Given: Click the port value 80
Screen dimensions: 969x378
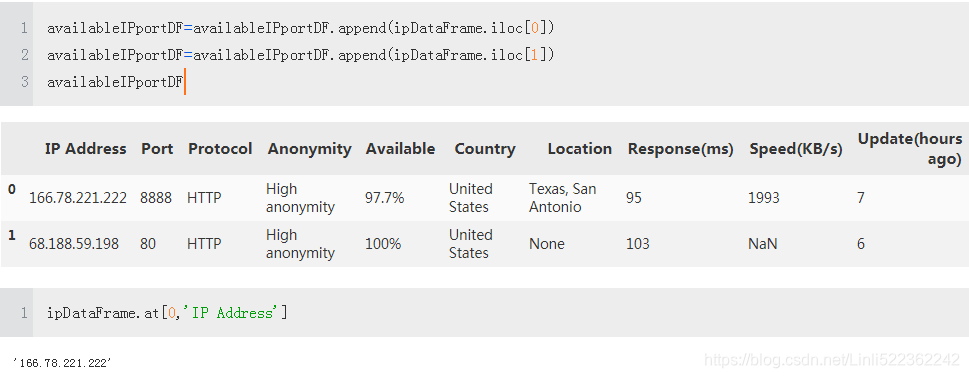Looking at the screenshot, I should pyautogui.click(x=148, y=244).
